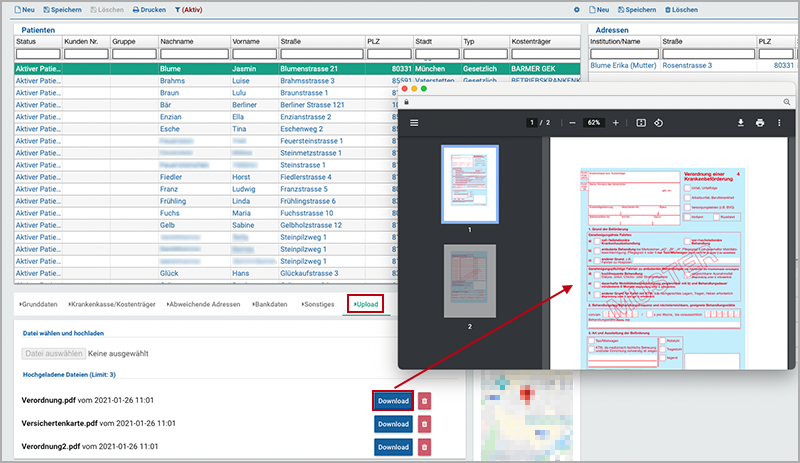Expand the Grunddaten section
Image resolution: width=800 pixels, height=463 pixels.
point(43,303)
